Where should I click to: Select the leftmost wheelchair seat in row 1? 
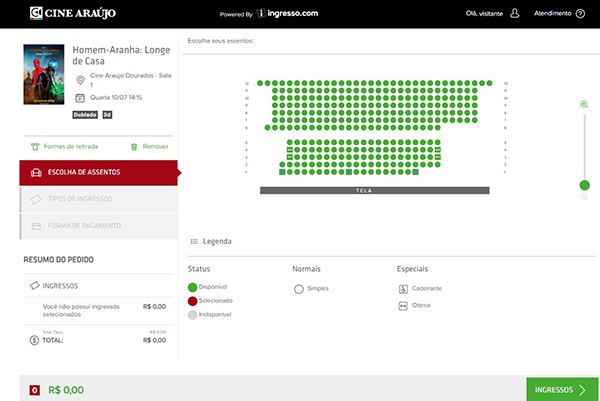tap(283, 172)
